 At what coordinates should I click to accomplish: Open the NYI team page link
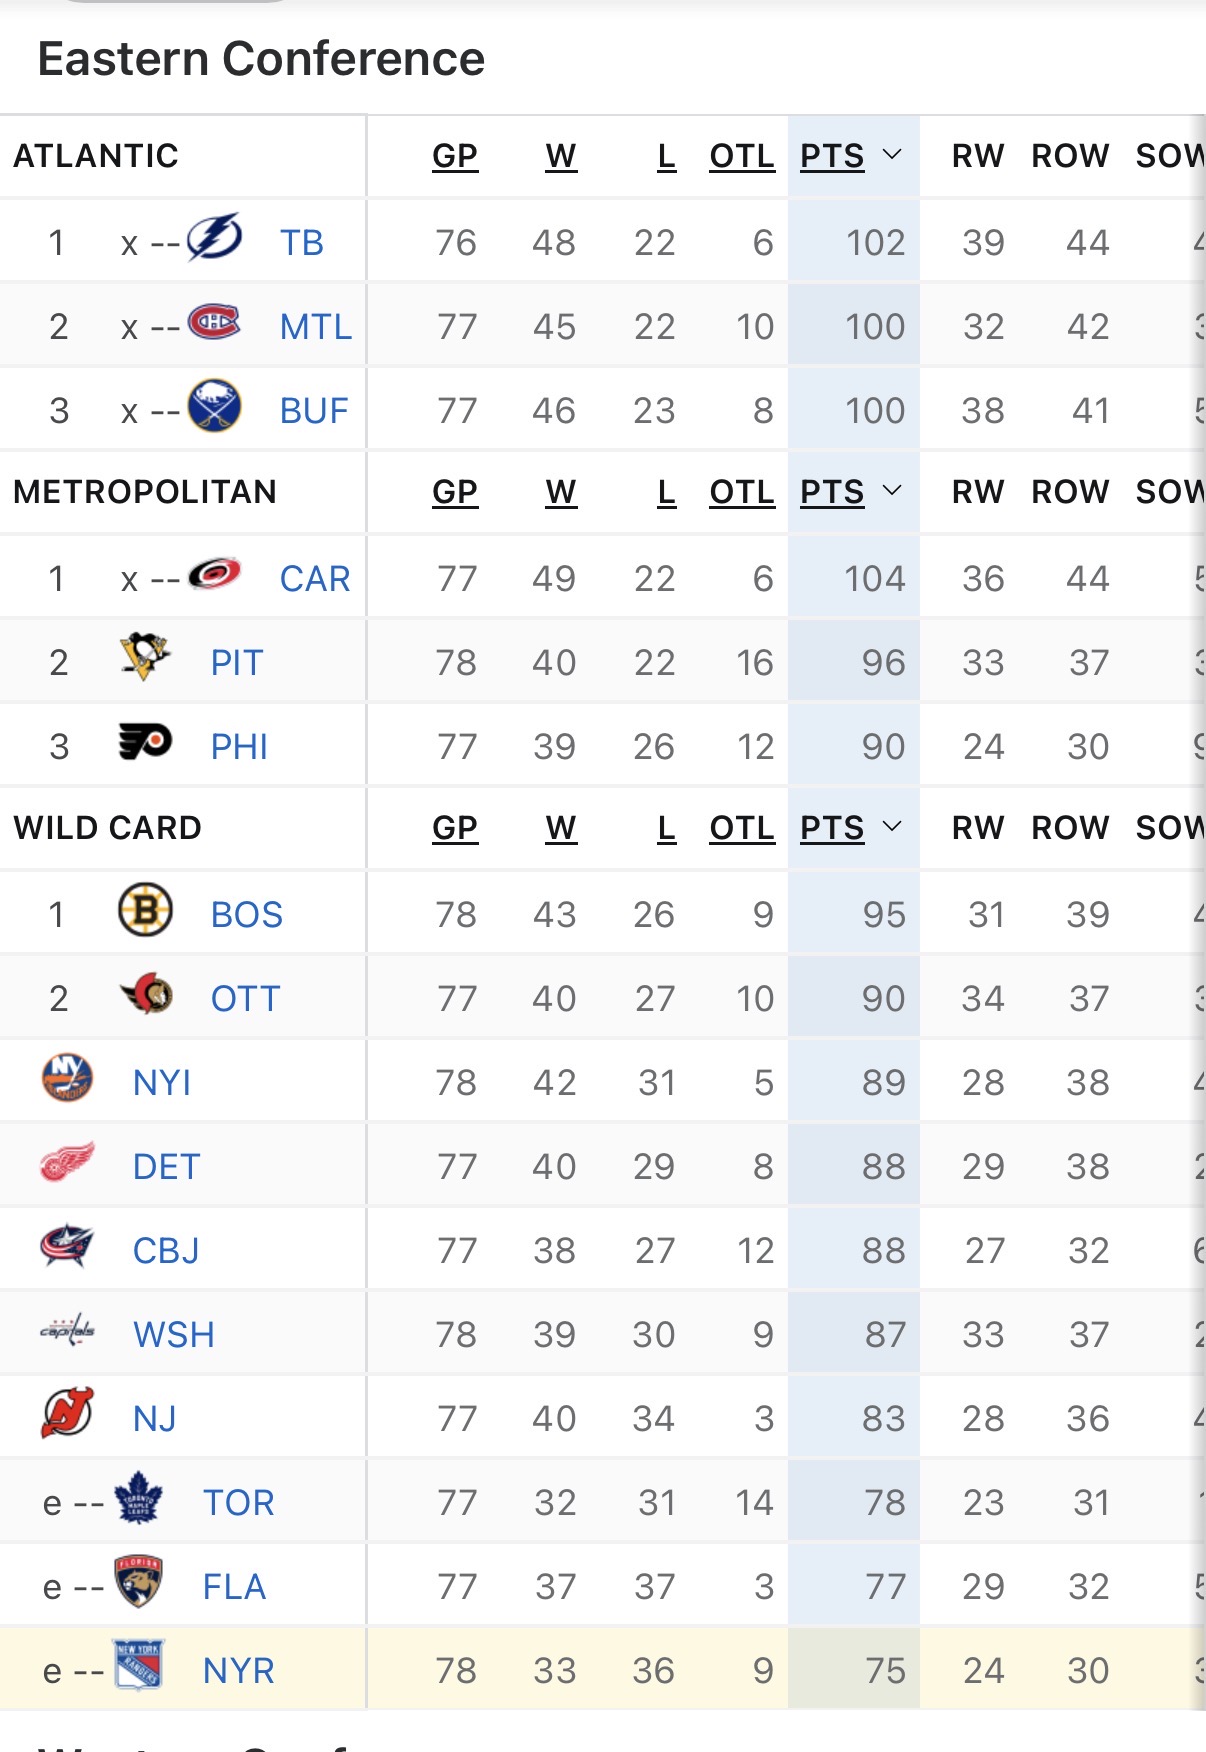coord(162,1083)
